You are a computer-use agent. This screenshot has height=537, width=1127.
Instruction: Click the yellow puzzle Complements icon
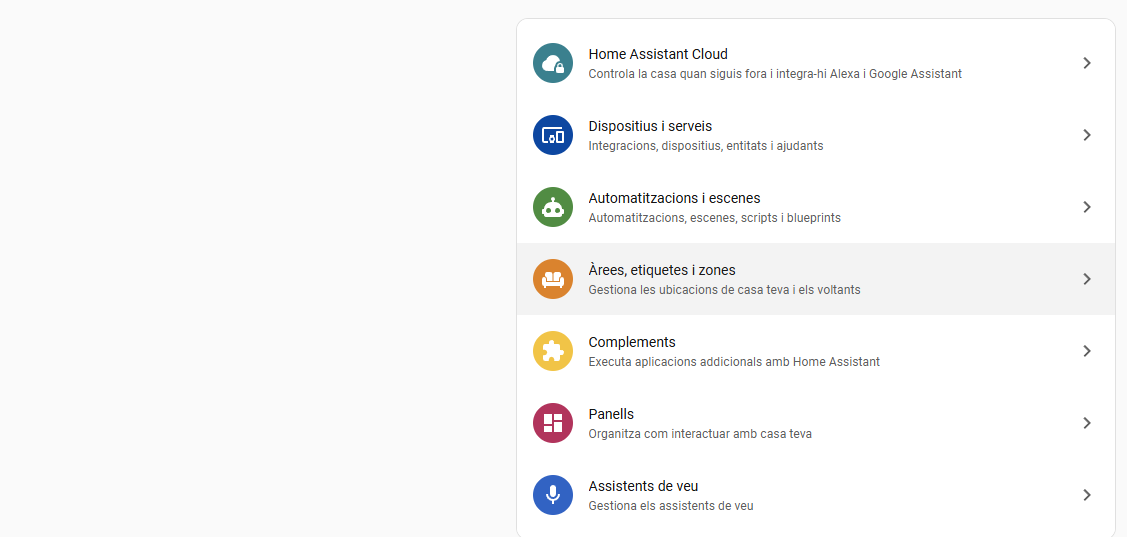pyautogui.click(x=553, y=351)
